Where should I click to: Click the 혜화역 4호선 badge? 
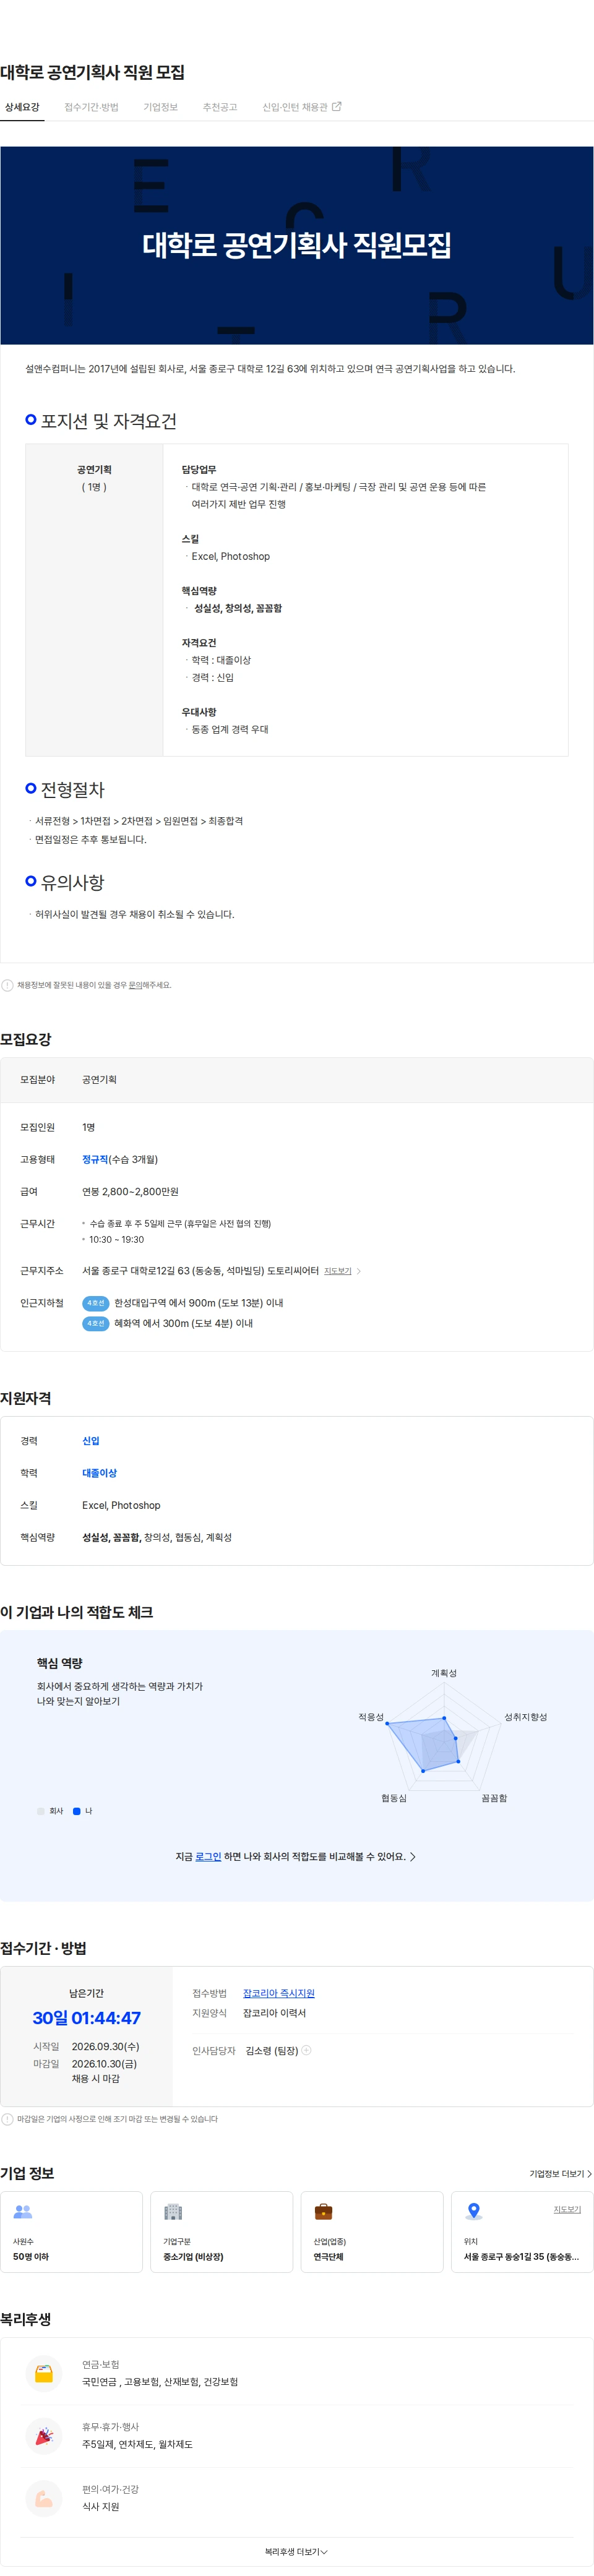(x=95, y=1323)
